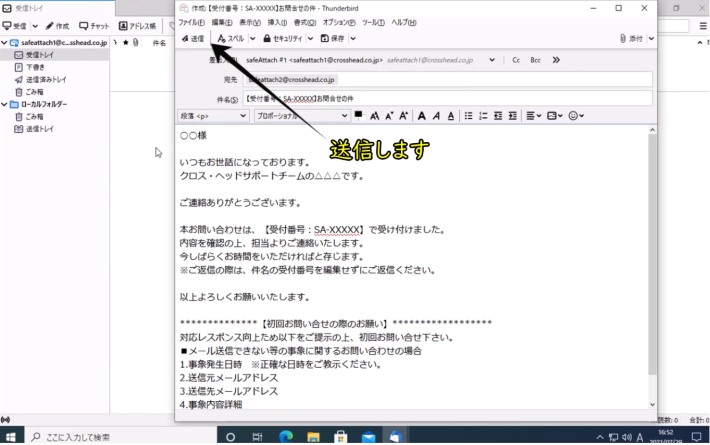Expand the 添付 dropdown arrow
The width and height of the screenshot is (710, 445).
(651, 38)
